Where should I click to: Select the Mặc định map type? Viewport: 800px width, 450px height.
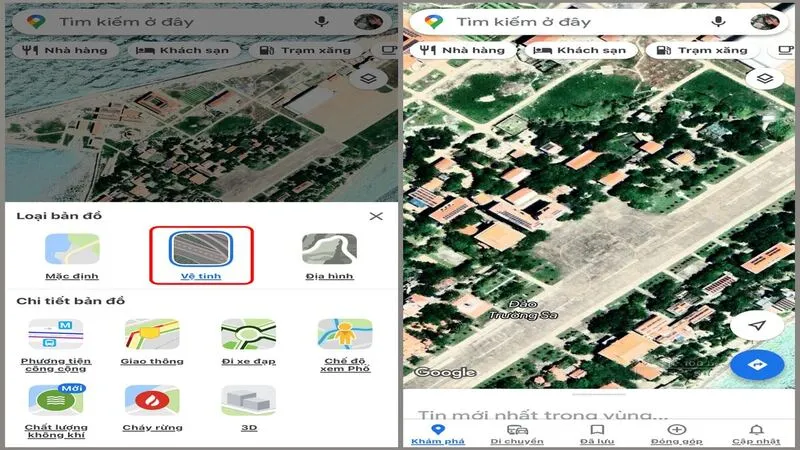point(72,257)
